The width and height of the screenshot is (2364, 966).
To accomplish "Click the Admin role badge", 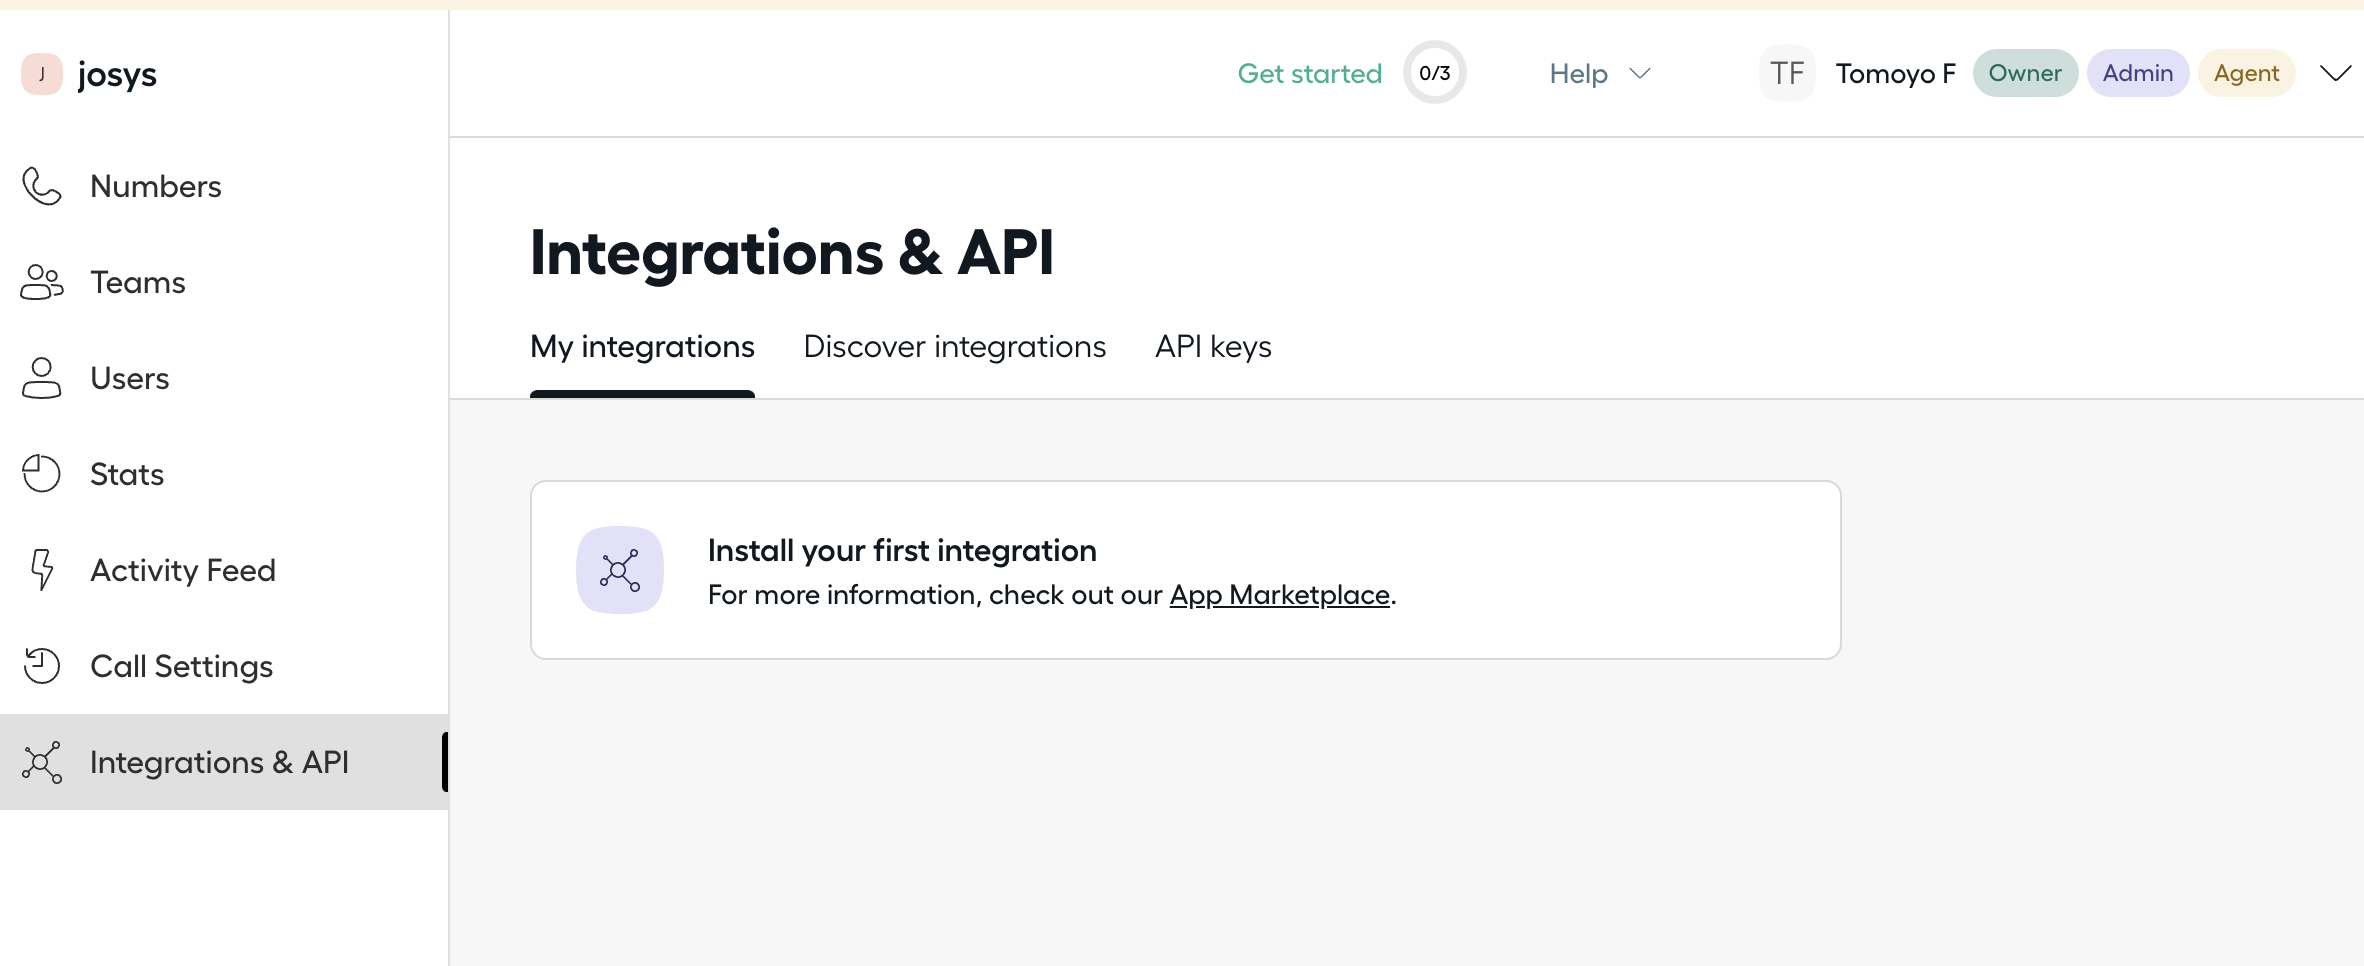I will point(2137,73).
